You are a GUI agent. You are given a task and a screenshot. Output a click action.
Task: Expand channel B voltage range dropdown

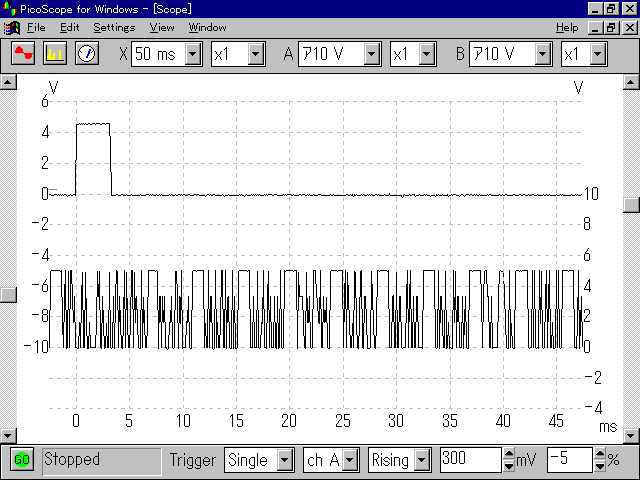tap(542, 53)
